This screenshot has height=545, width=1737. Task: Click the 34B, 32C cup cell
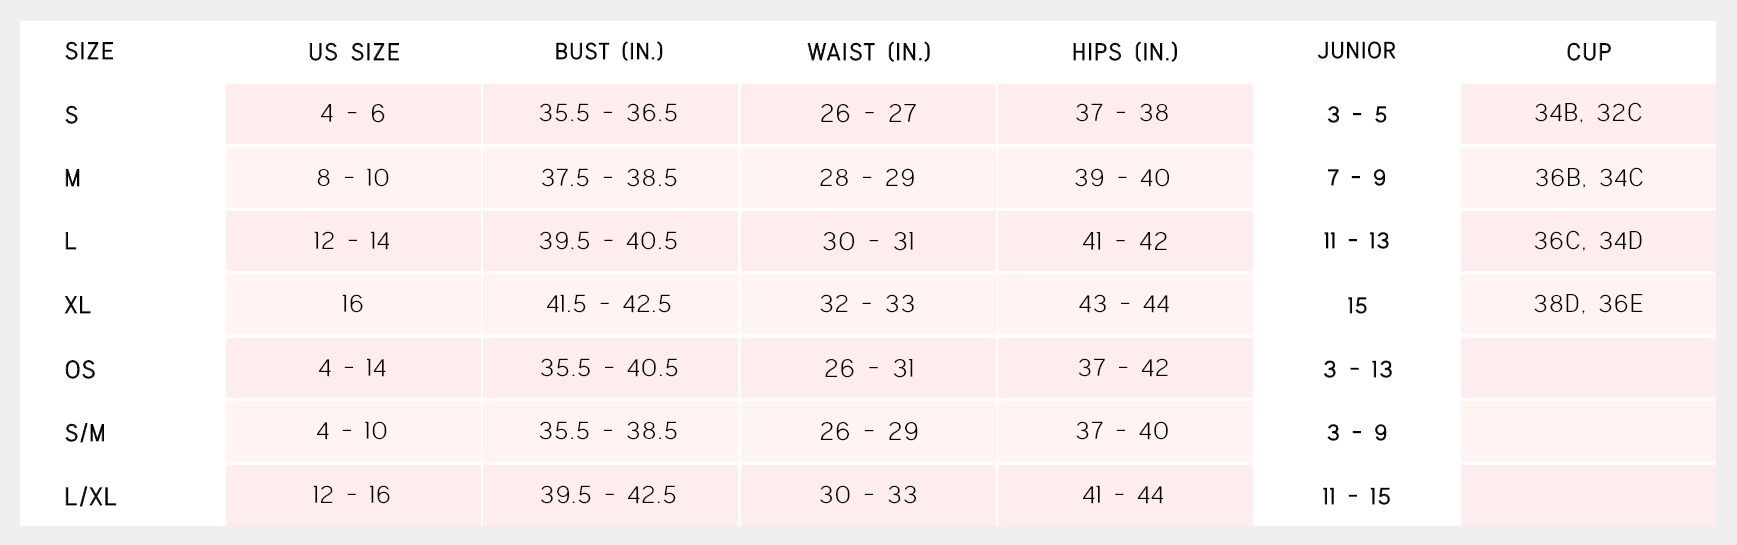tap(1588, 113)
